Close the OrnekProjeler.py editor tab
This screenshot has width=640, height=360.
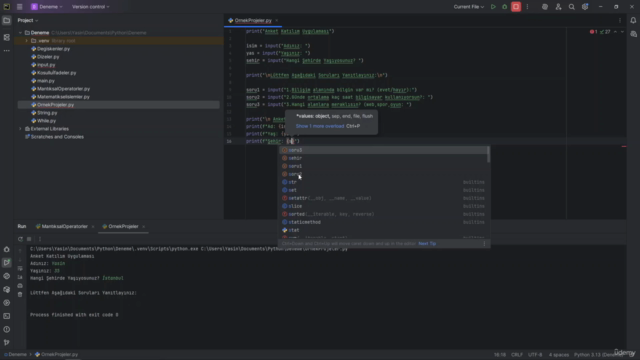[x=277, y=20]
